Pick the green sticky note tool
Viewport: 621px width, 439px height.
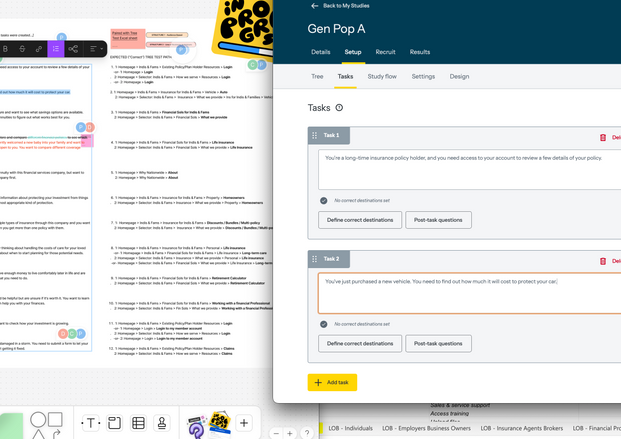click(x=11, y=426)
